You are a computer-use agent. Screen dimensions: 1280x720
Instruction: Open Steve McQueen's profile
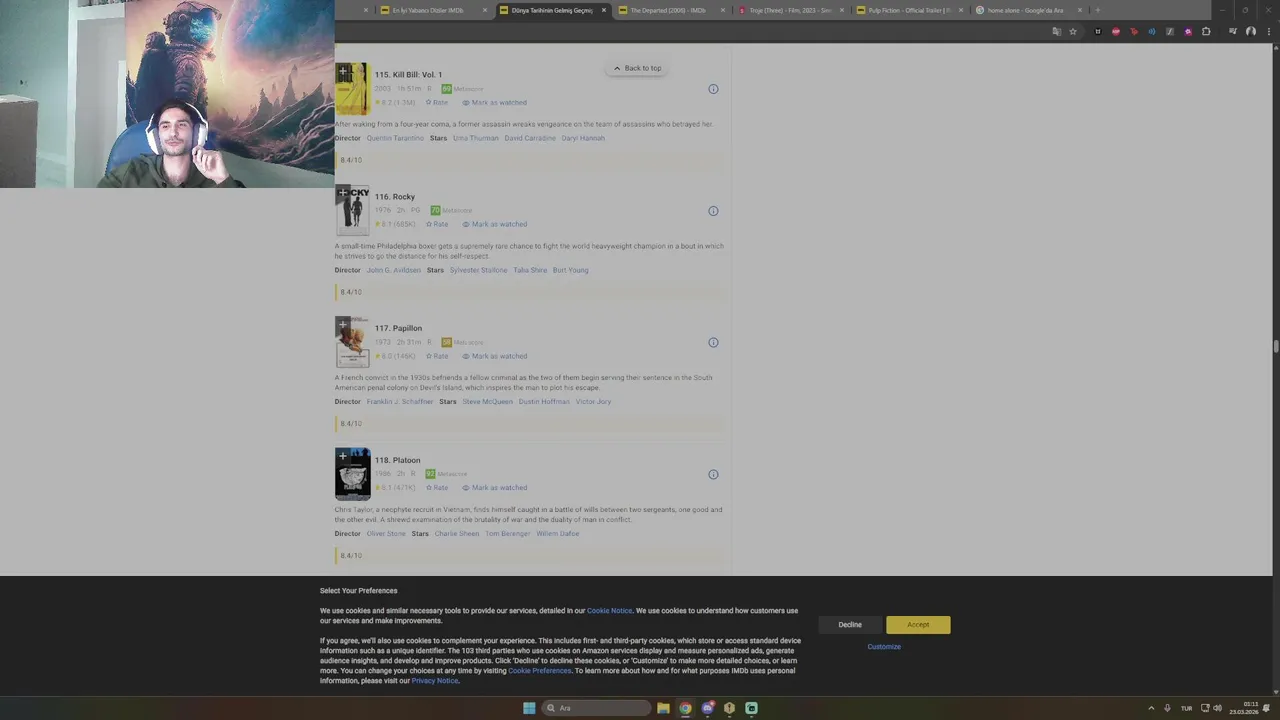pos(487,402)
